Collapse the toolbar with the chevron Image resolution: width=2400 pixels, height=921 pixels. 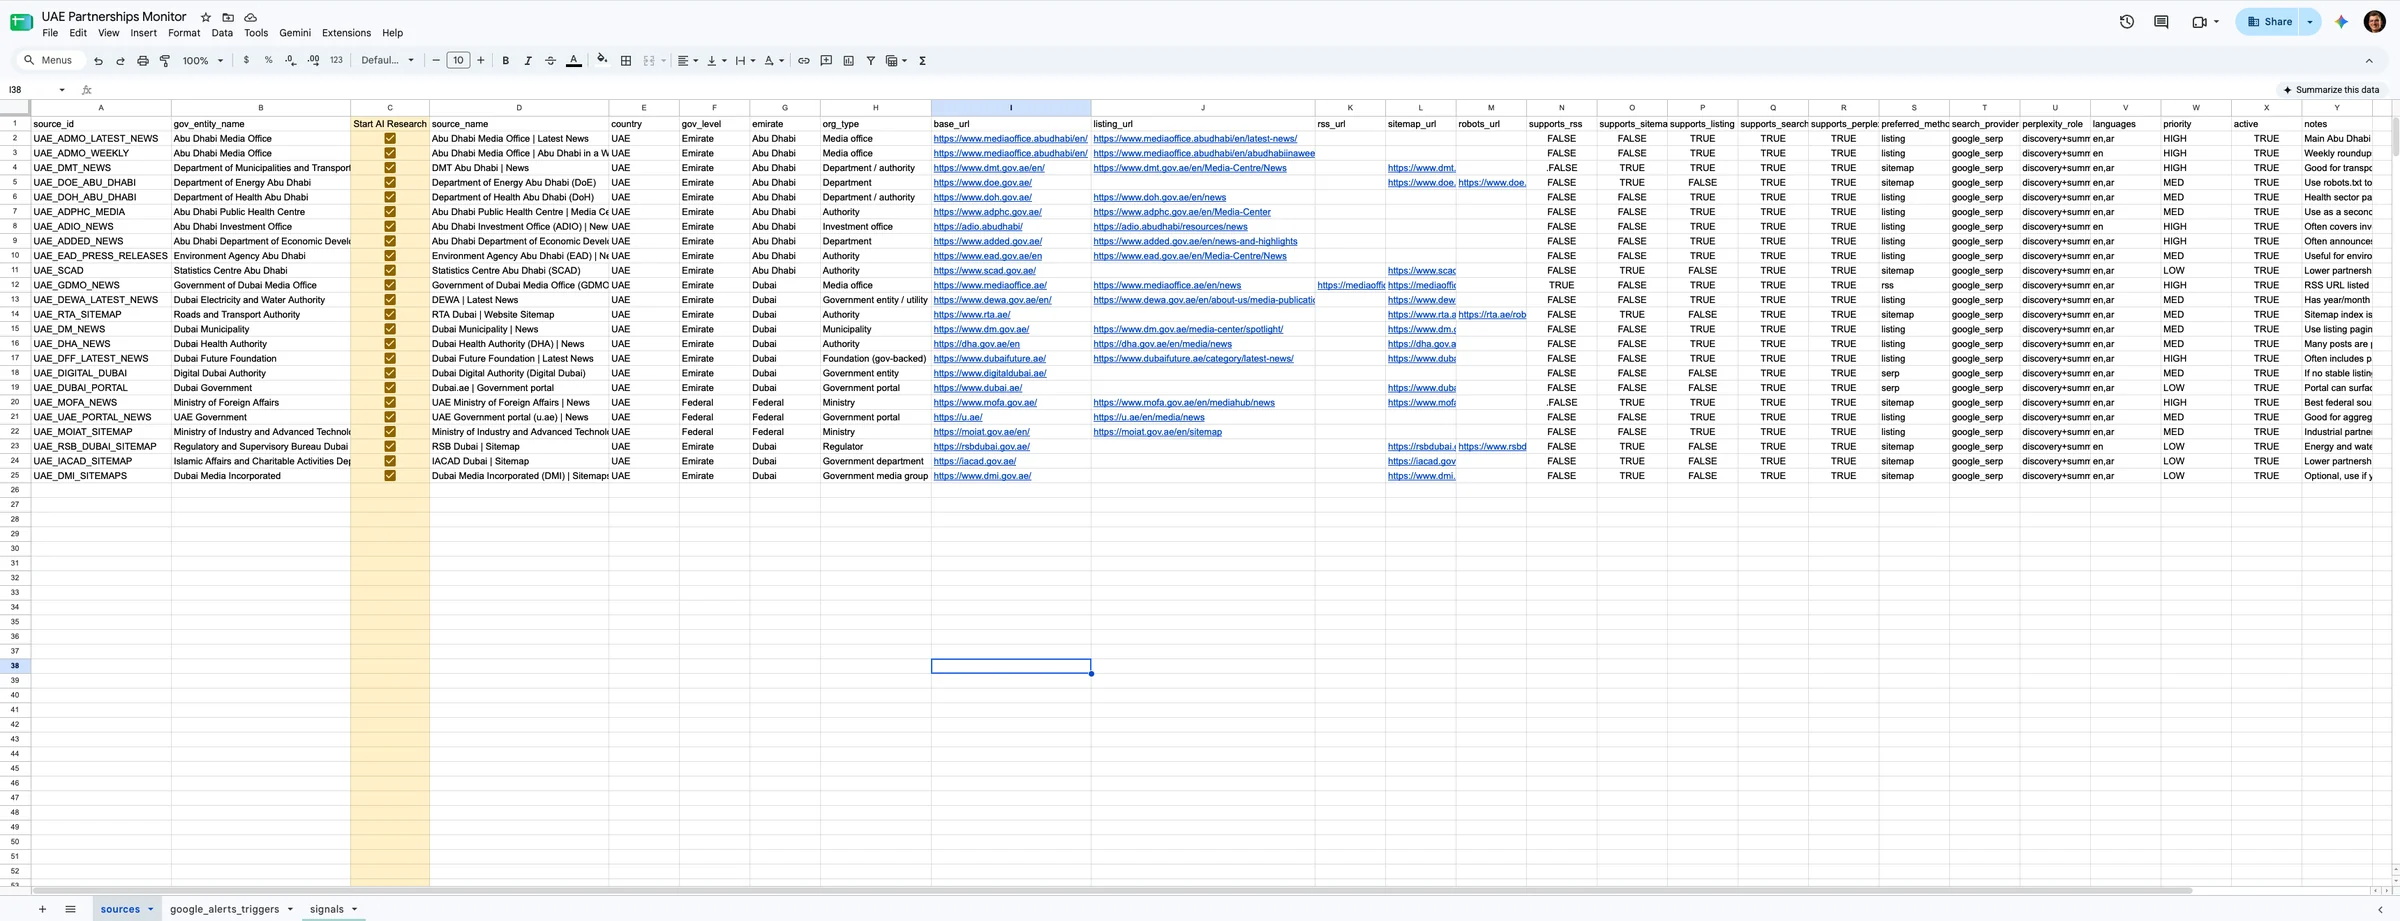2369,61
